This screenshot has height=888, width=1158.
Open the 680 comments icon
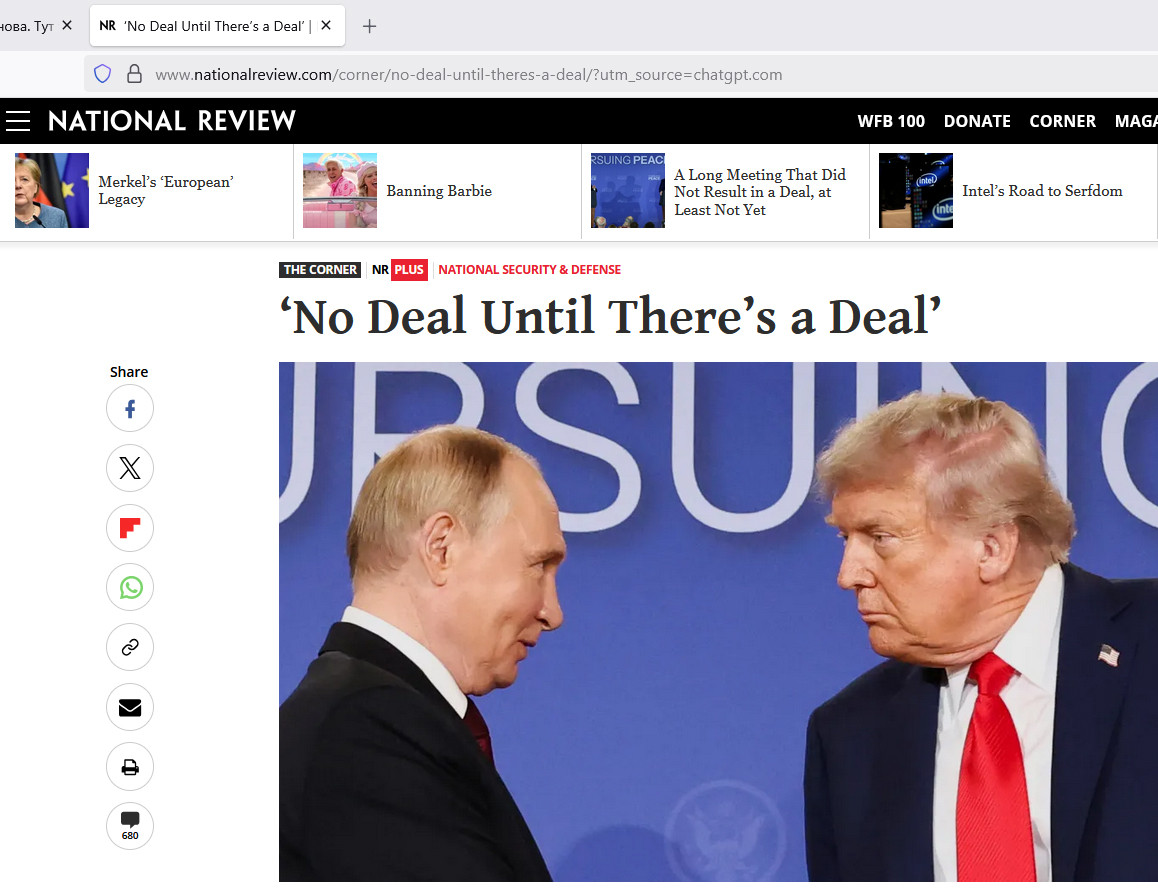[130, 826]
